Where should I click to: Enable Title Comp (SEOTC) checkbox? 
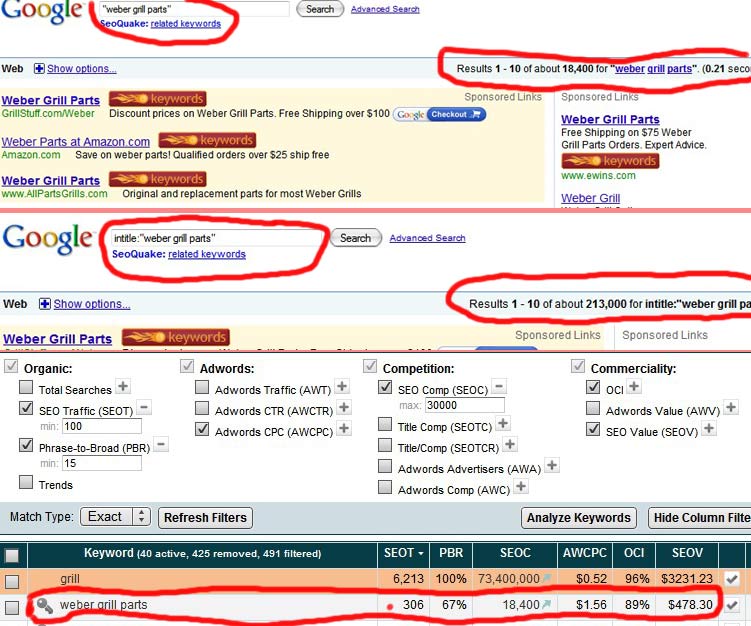coord(385,424)
